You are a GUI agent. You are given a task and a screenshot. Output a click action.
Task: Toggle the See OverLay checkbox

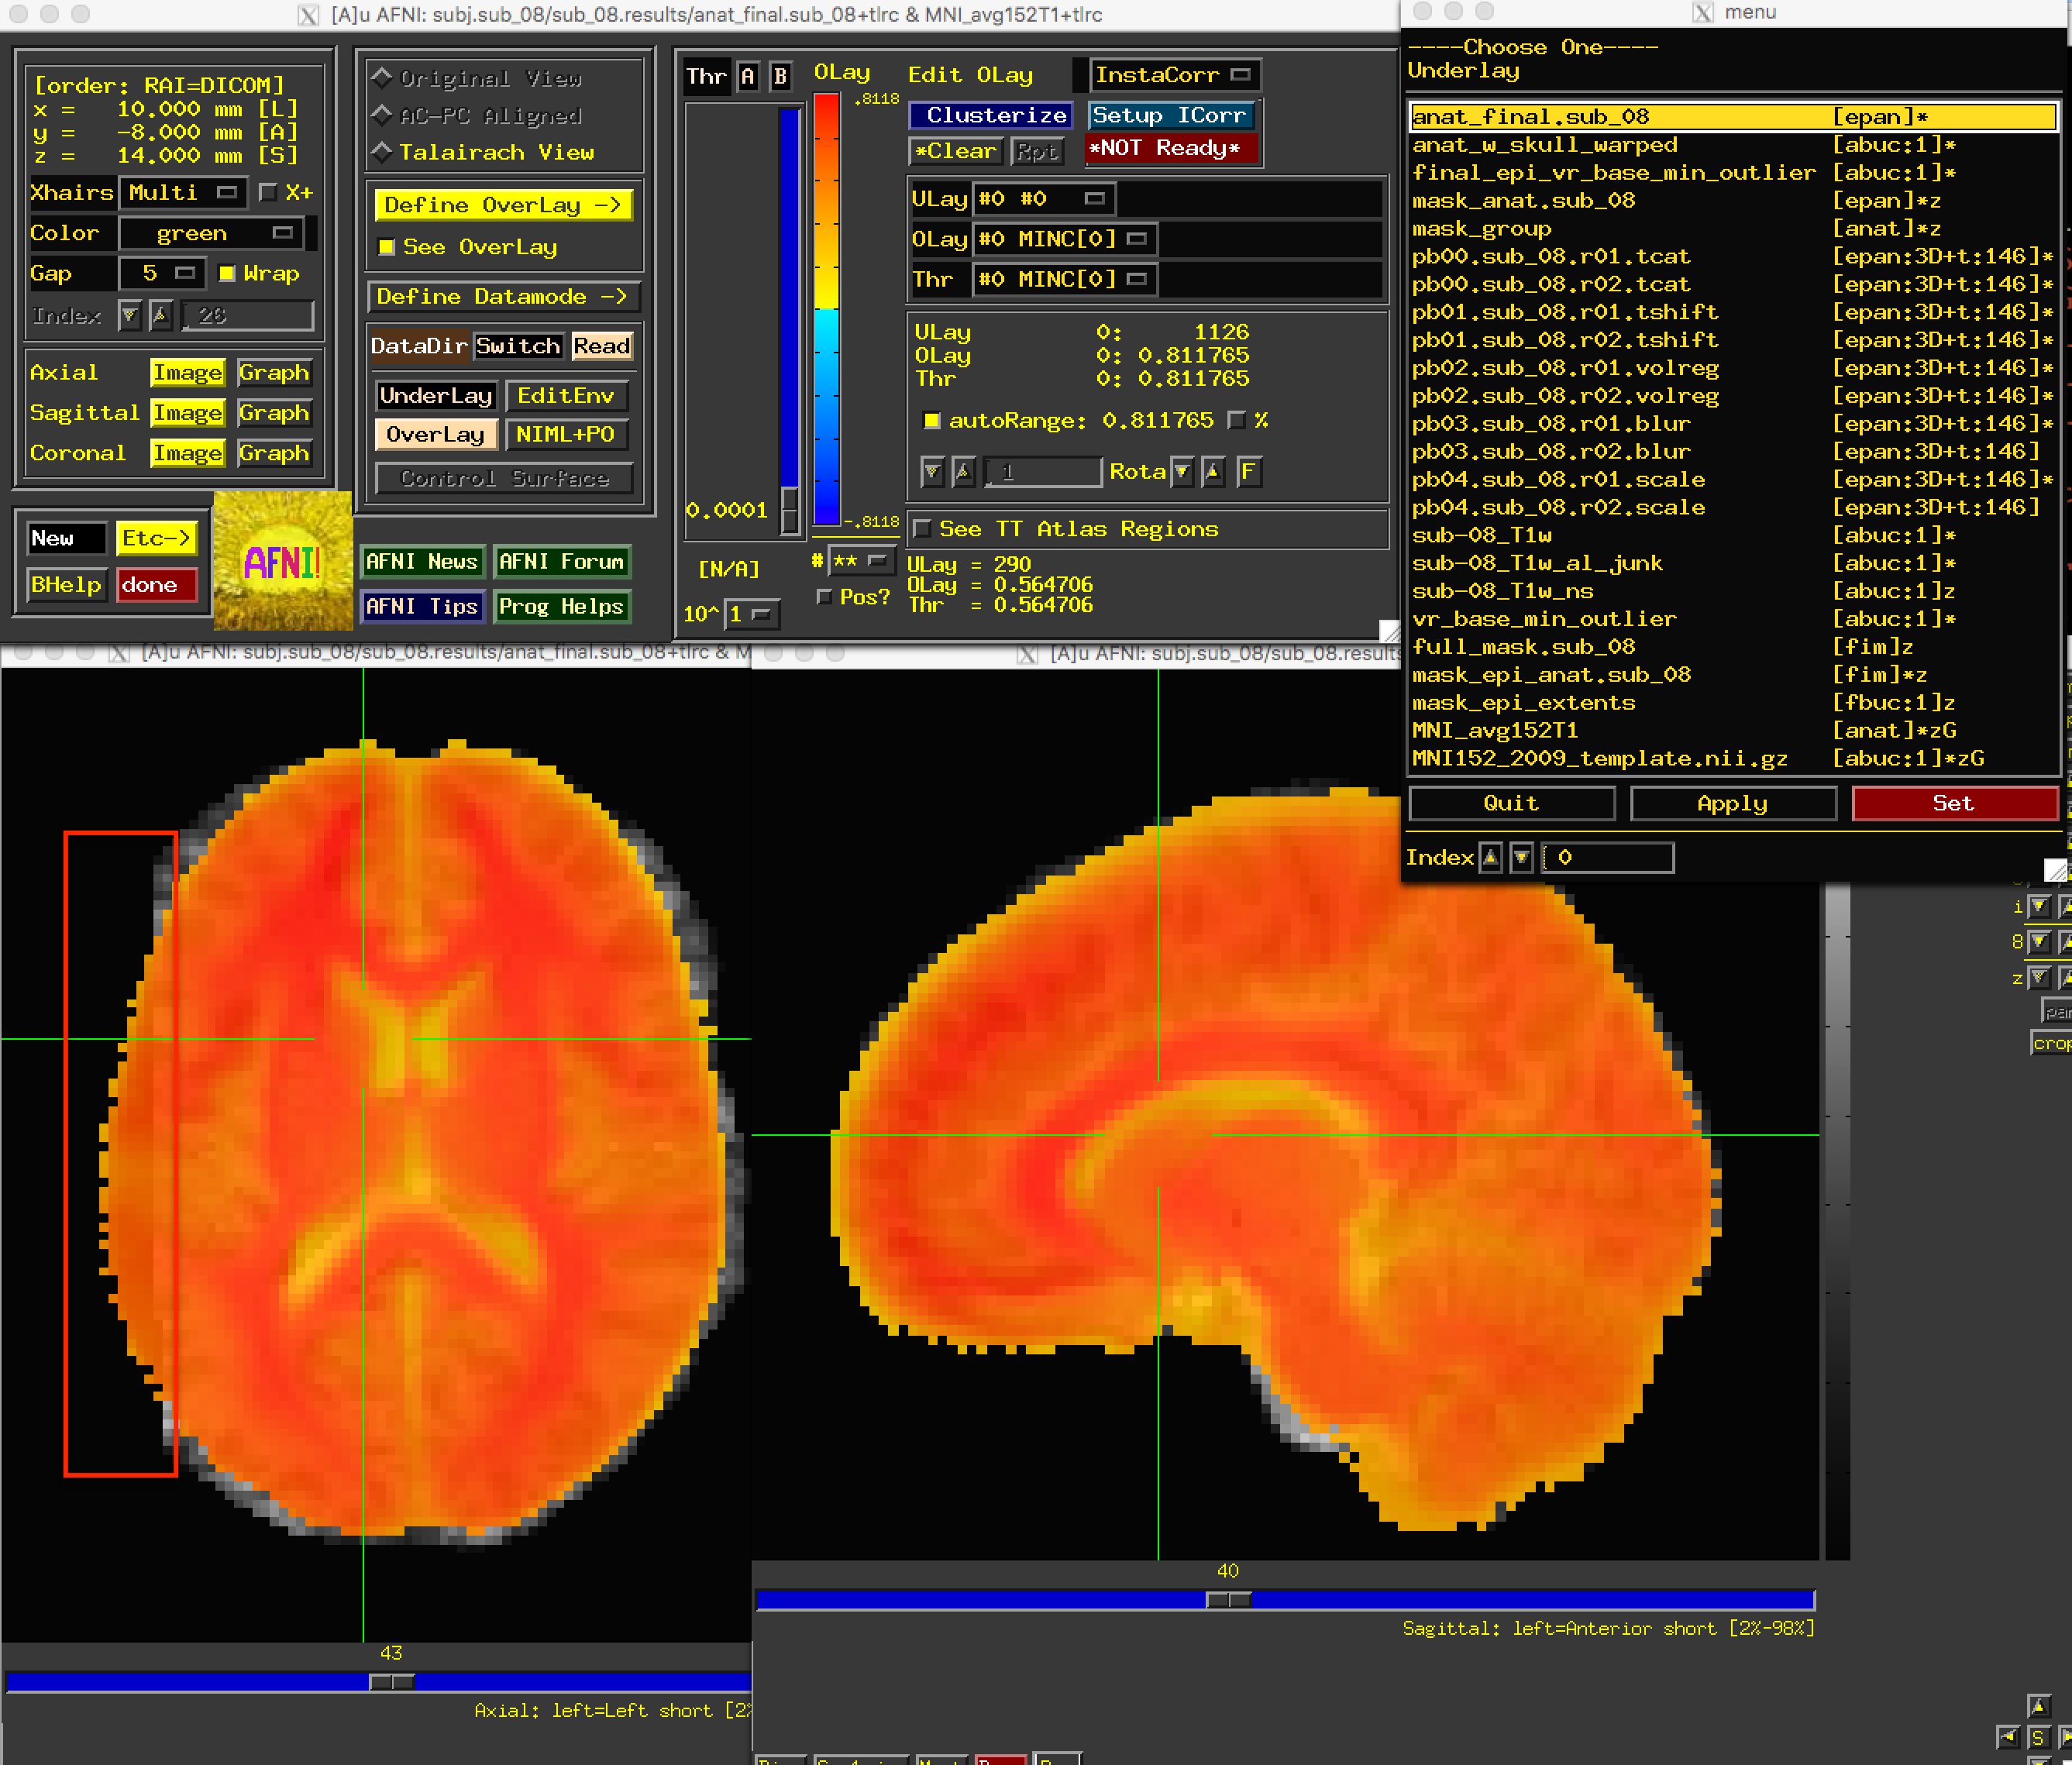tap(386, 247)
